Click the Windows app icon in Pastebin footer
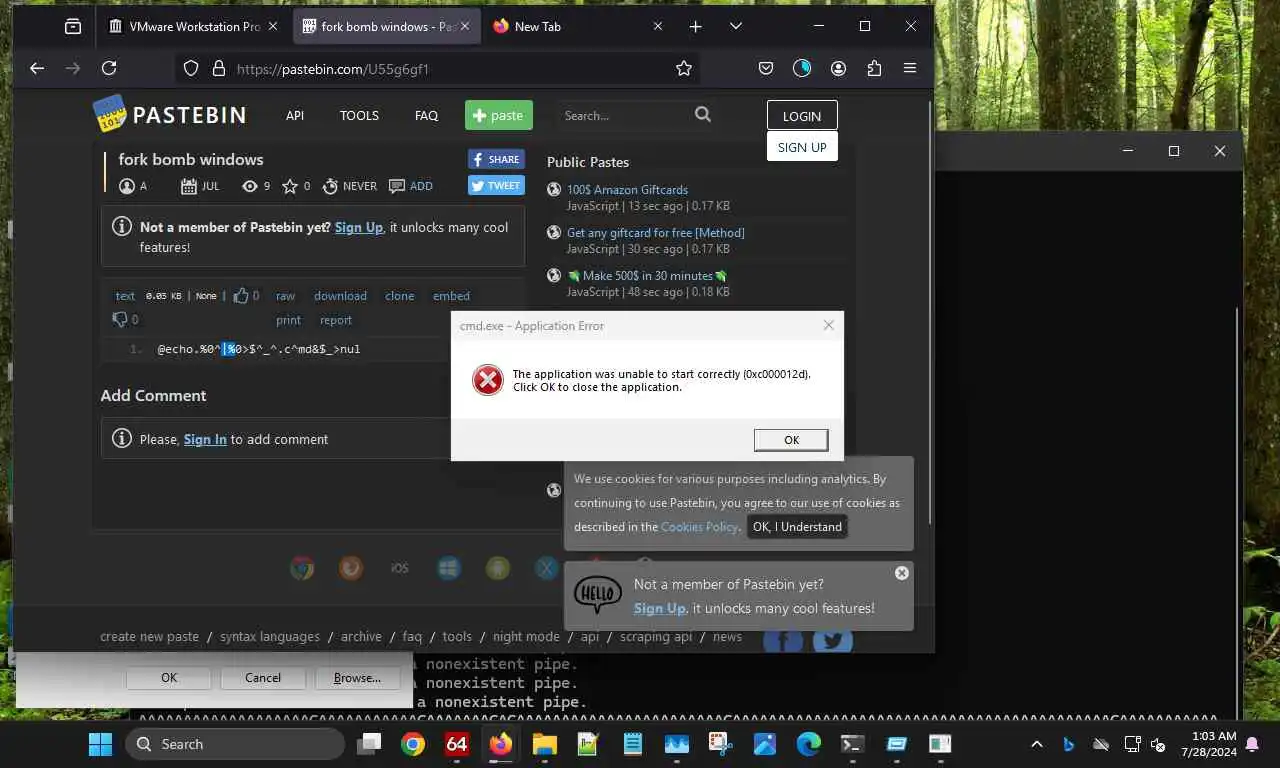This screenshot has height=768, width=1280. click(x=449, y=568)
